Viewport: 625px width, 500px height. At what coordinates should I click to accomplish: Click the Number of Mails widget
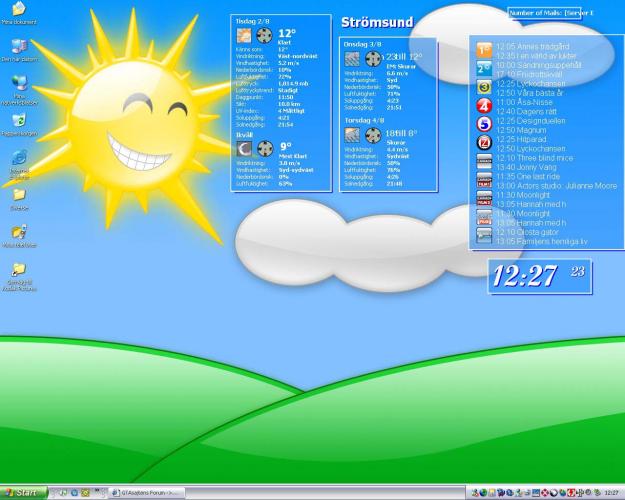coord(550,13)
